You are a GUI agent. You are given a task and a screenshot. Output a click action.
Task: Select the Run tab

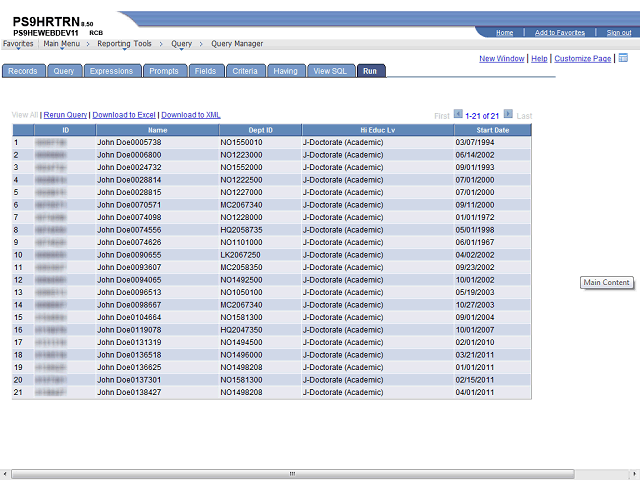[371, 71]
